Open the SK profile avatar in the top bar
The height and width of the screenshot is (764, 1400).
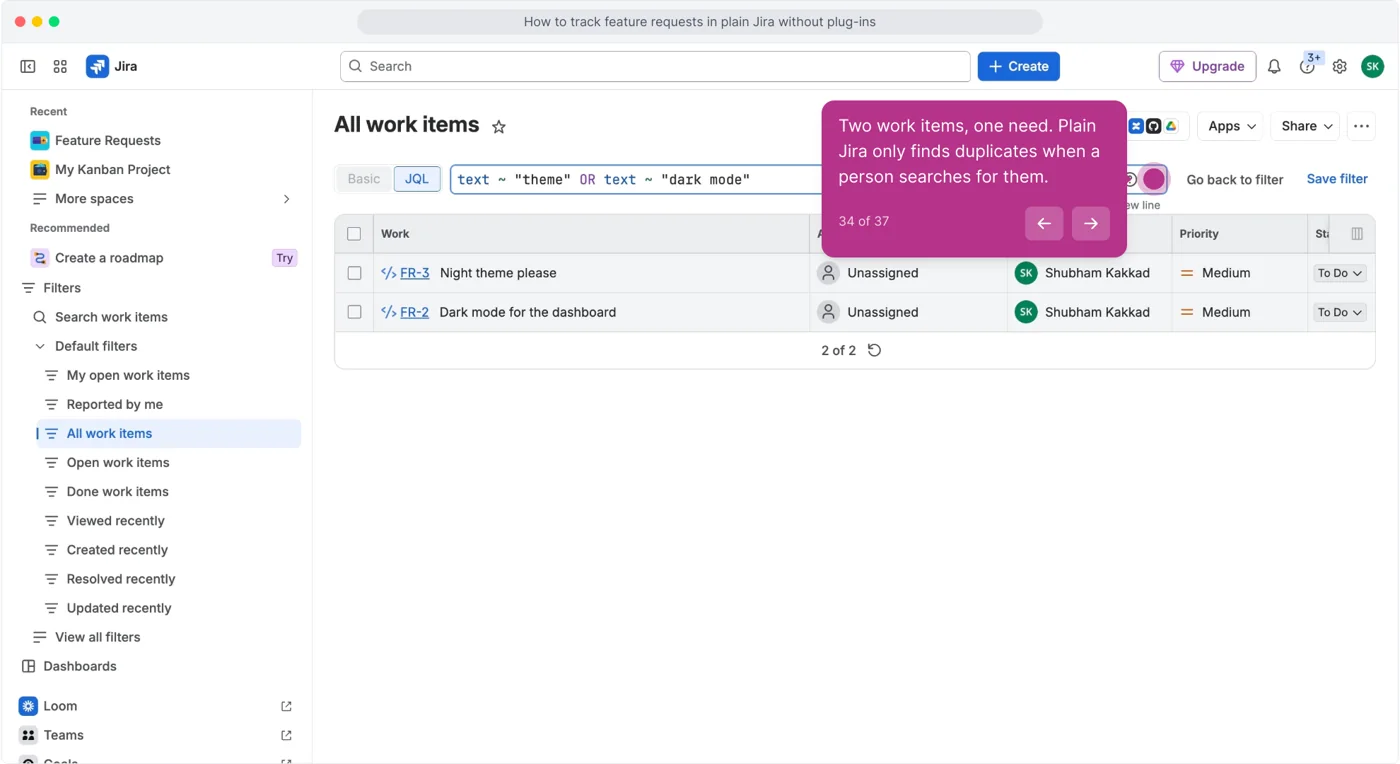[1373, 66]
